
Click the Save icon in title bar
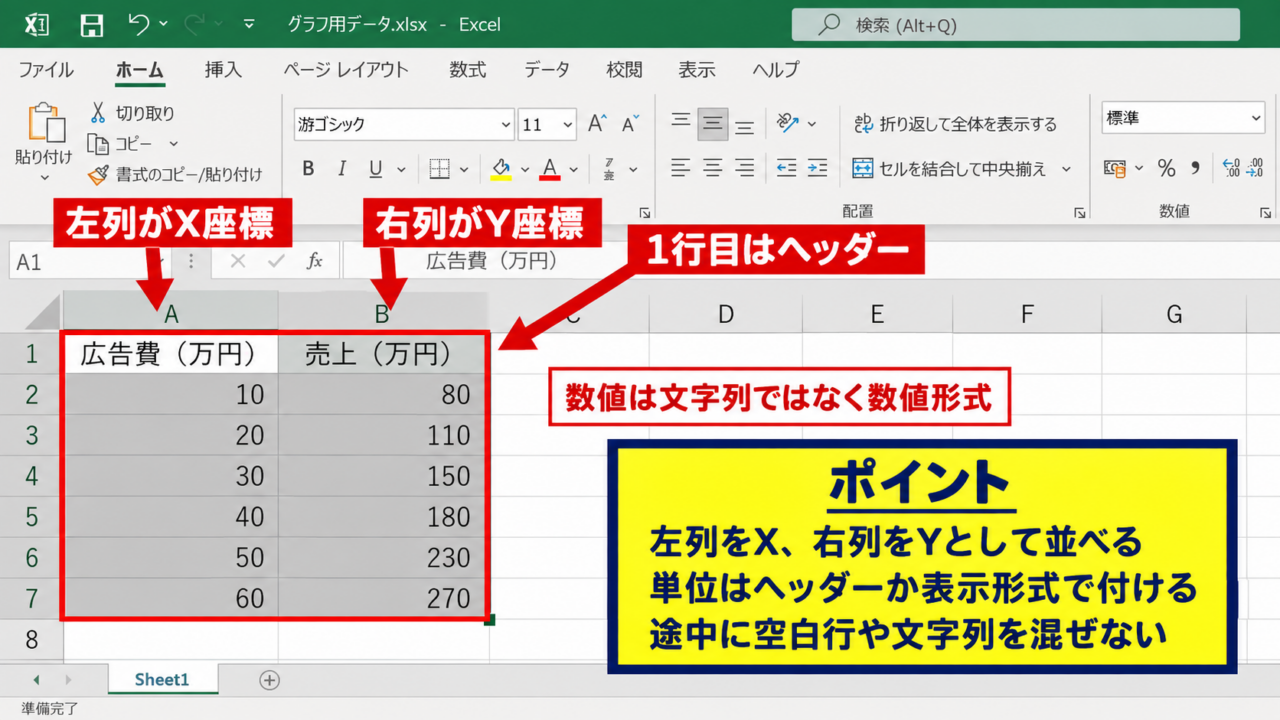pyautogui.click(x=91, y=25)
